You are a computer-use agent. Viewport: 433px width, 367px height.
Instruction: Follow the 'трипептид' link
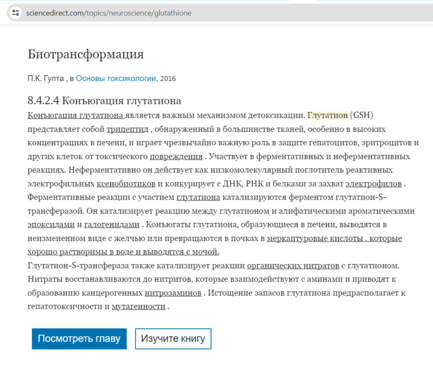(x=127, y=129)
